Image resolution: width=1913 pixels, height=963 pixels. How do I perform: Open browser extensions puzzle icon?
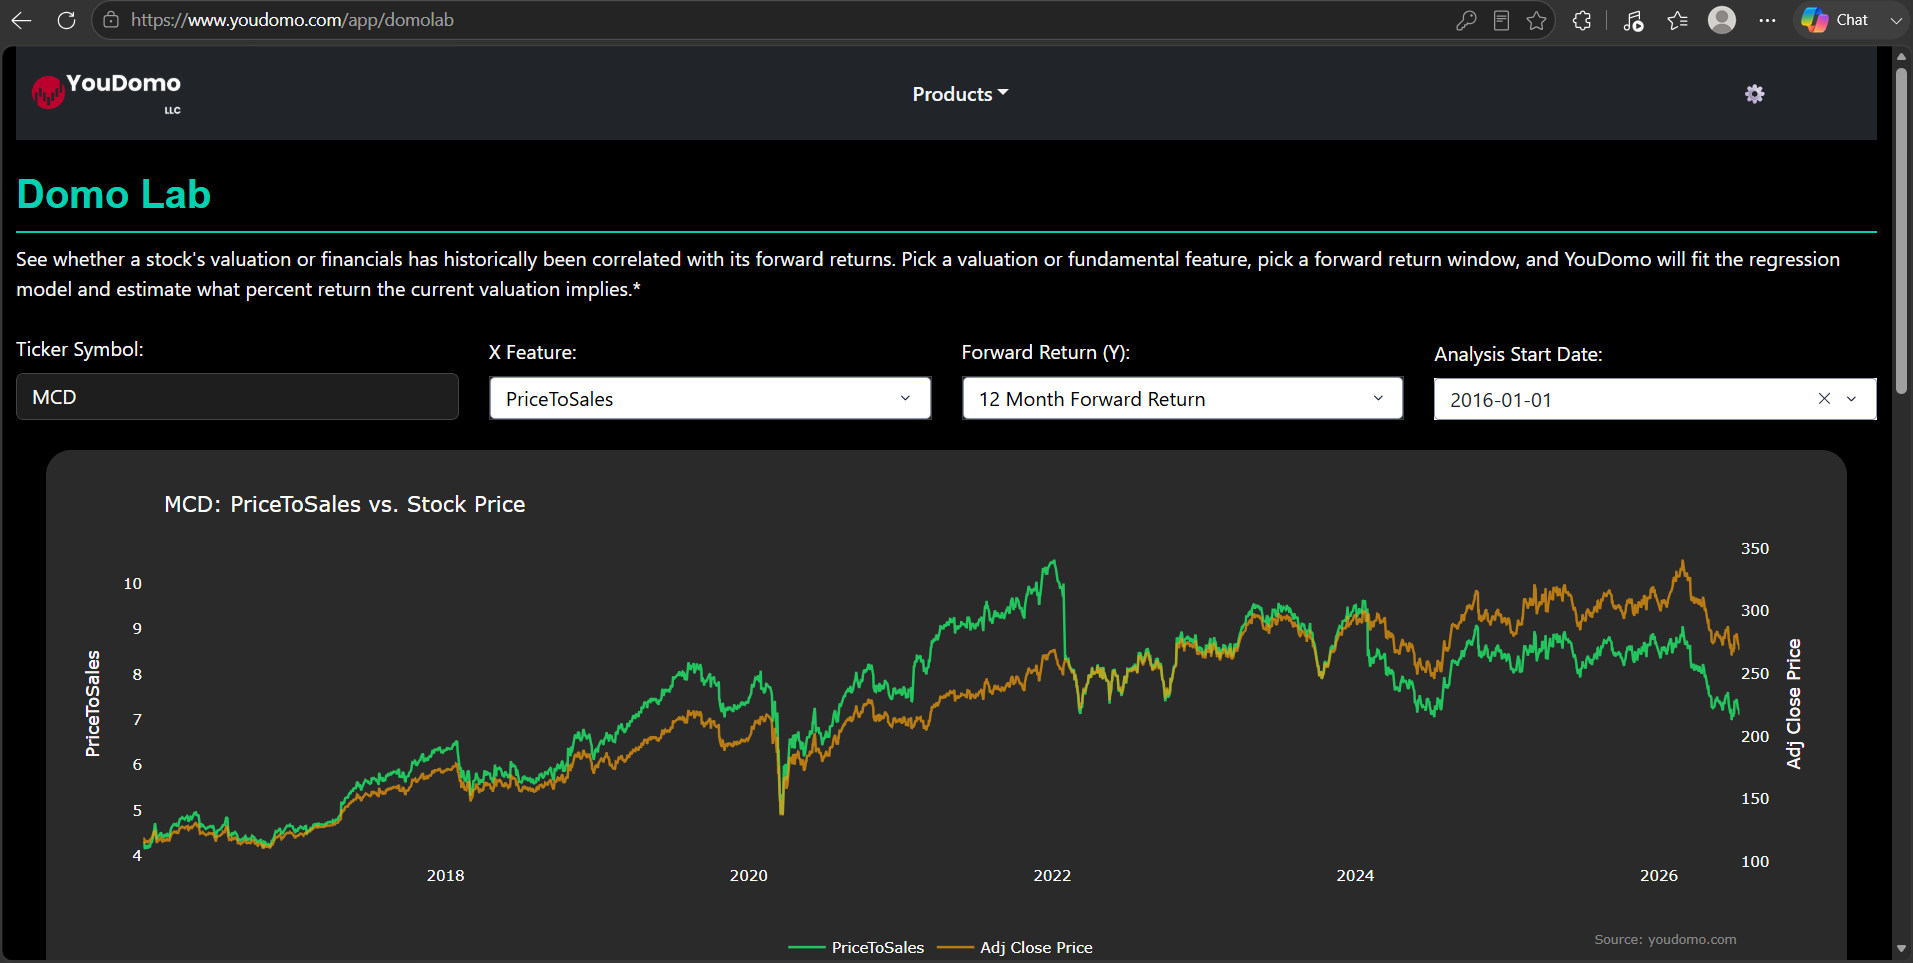point(1582,20)
